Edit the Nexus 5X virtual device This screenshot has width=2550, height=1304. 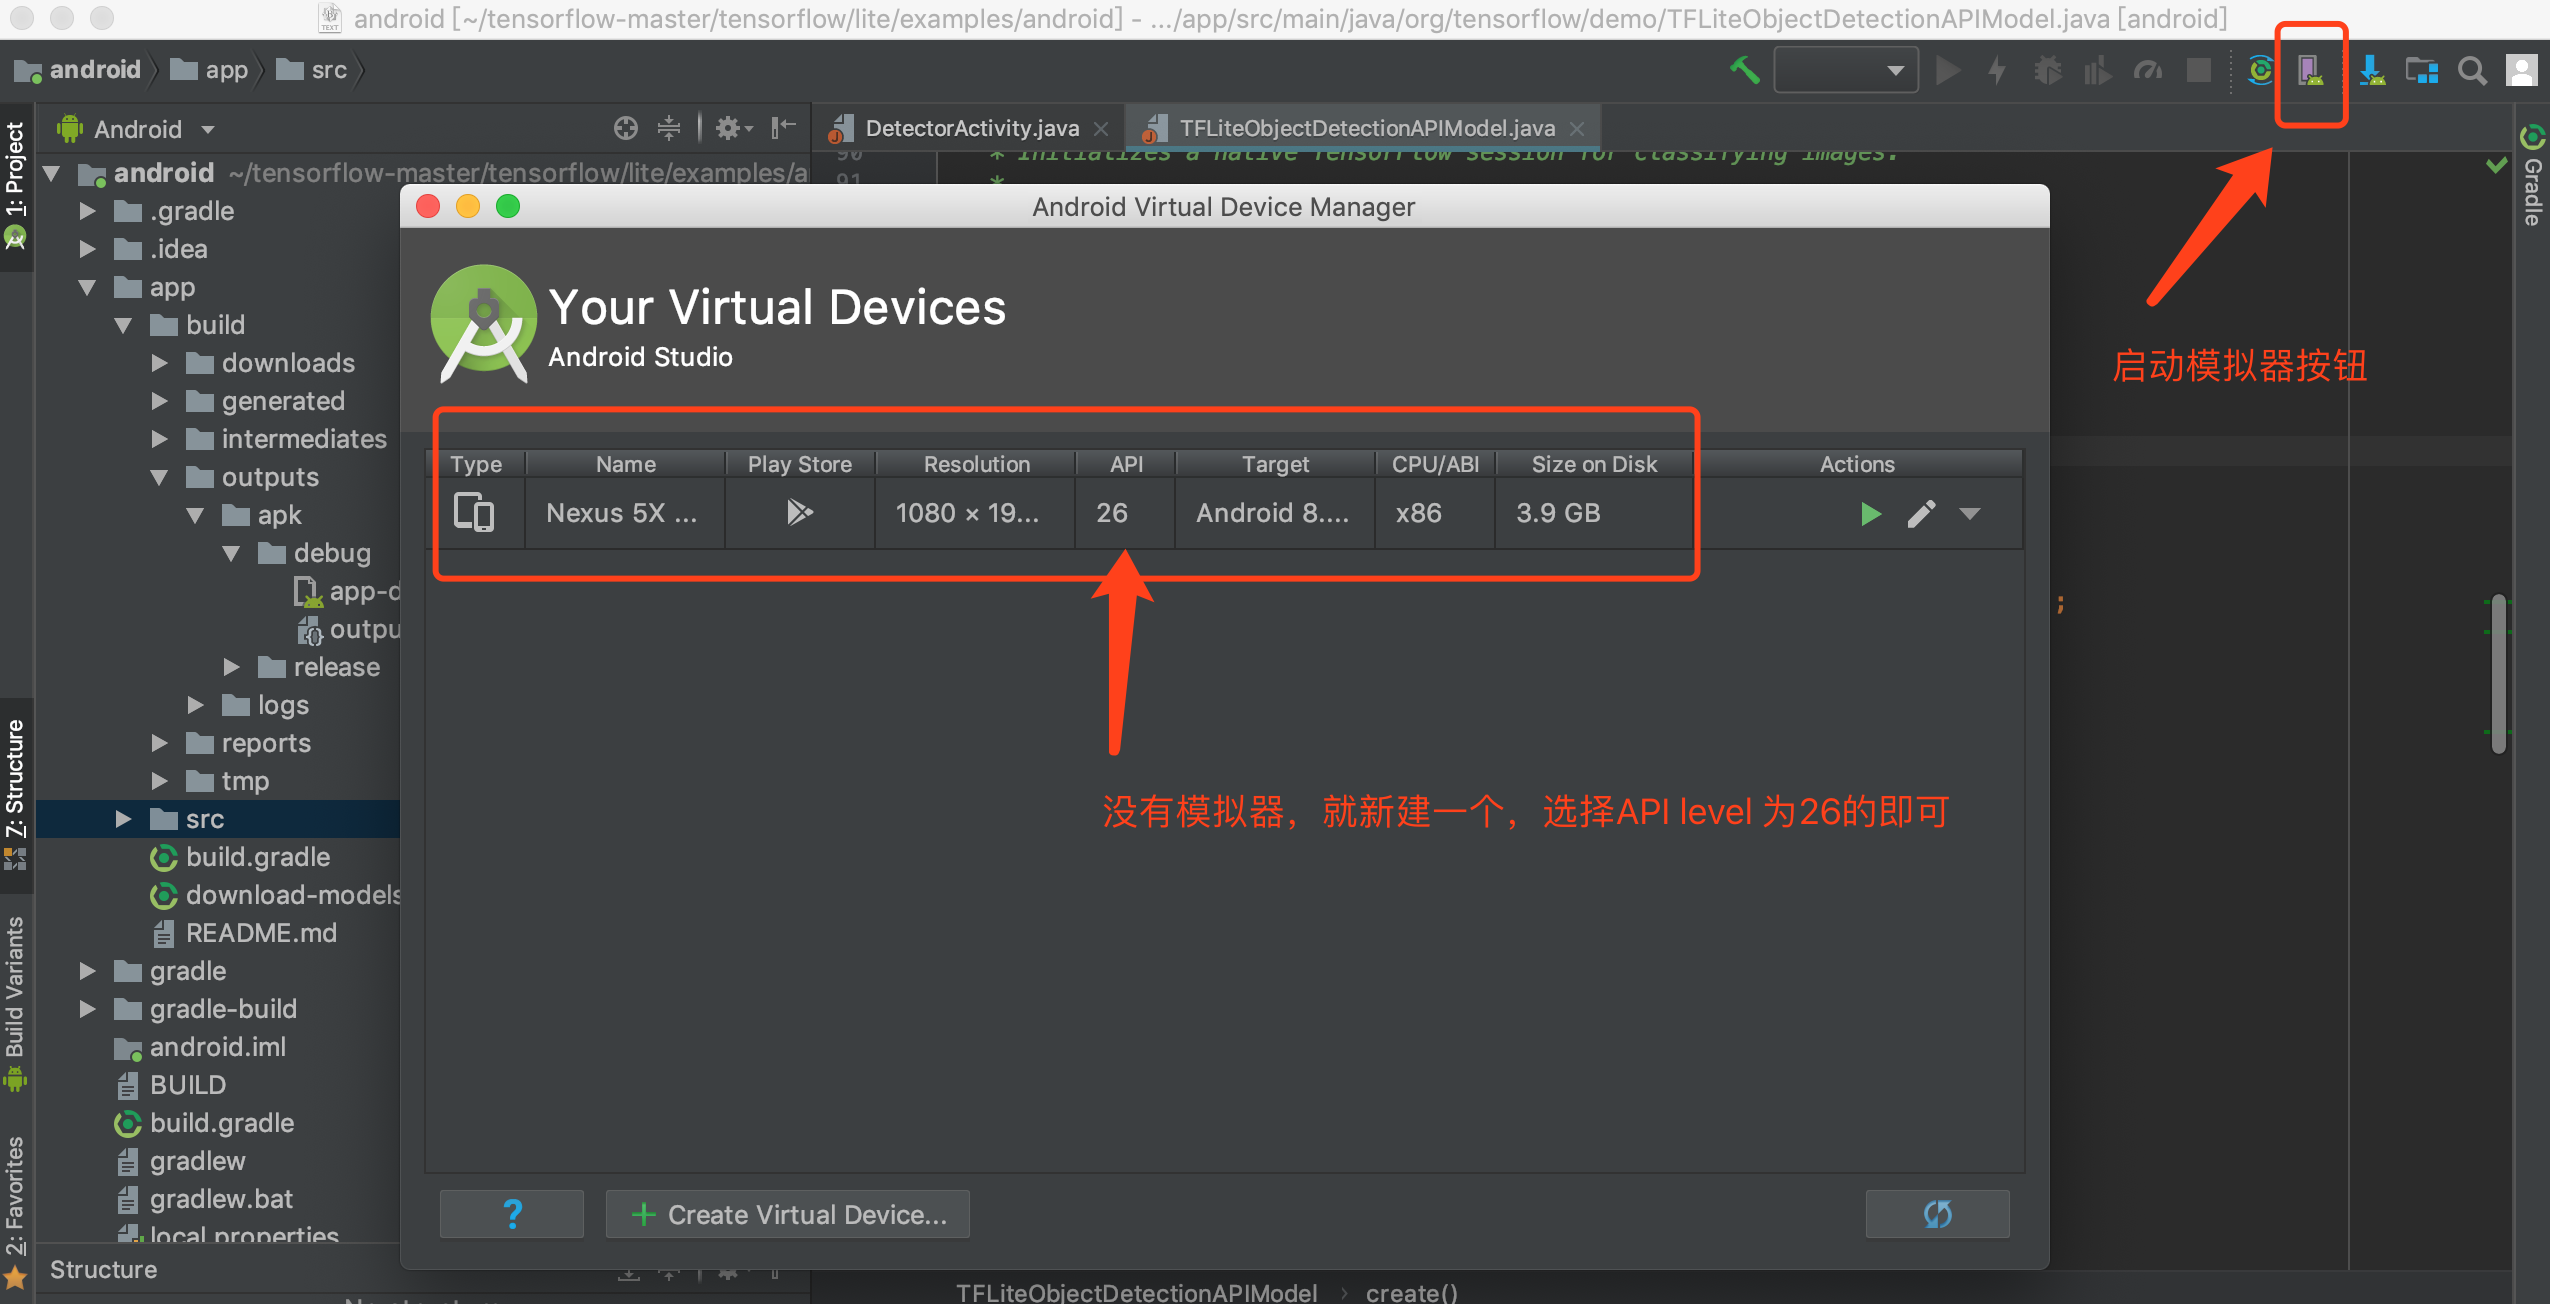(1921, 514)
